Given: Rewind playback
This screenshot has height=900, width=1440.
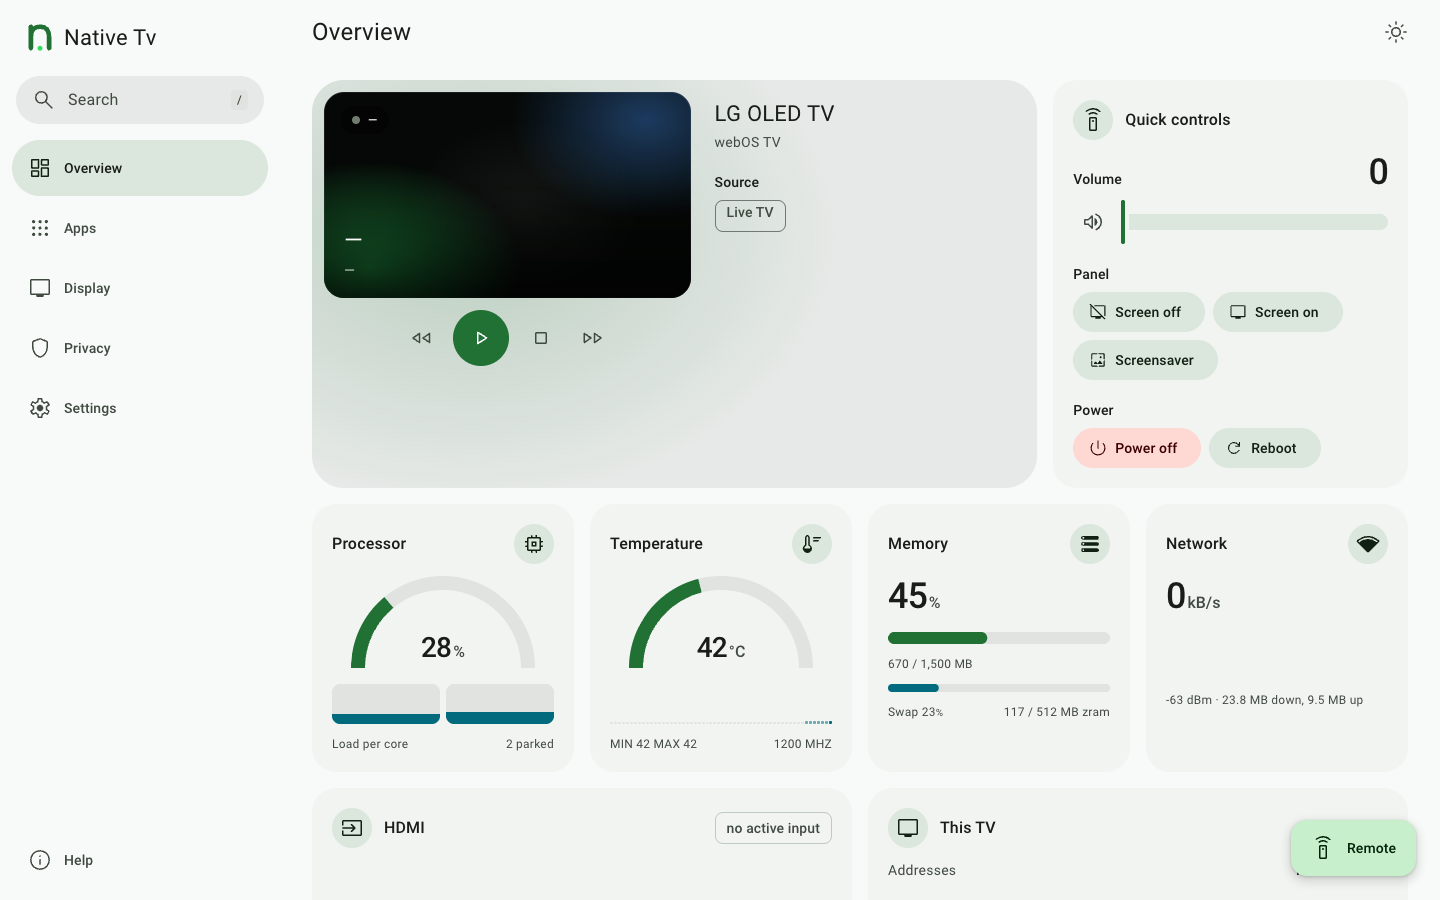Looking at the screenshot, I should [x=422, y=338].
